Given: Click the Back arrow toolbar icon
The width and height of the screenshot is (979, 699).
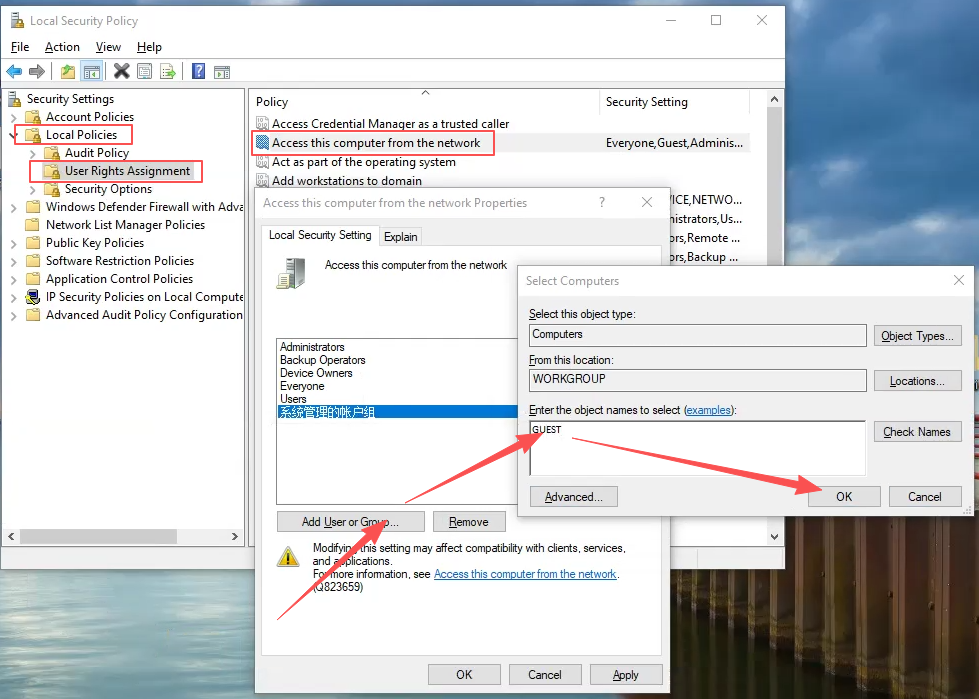Looking at the screenshot, I should [14, 72].
